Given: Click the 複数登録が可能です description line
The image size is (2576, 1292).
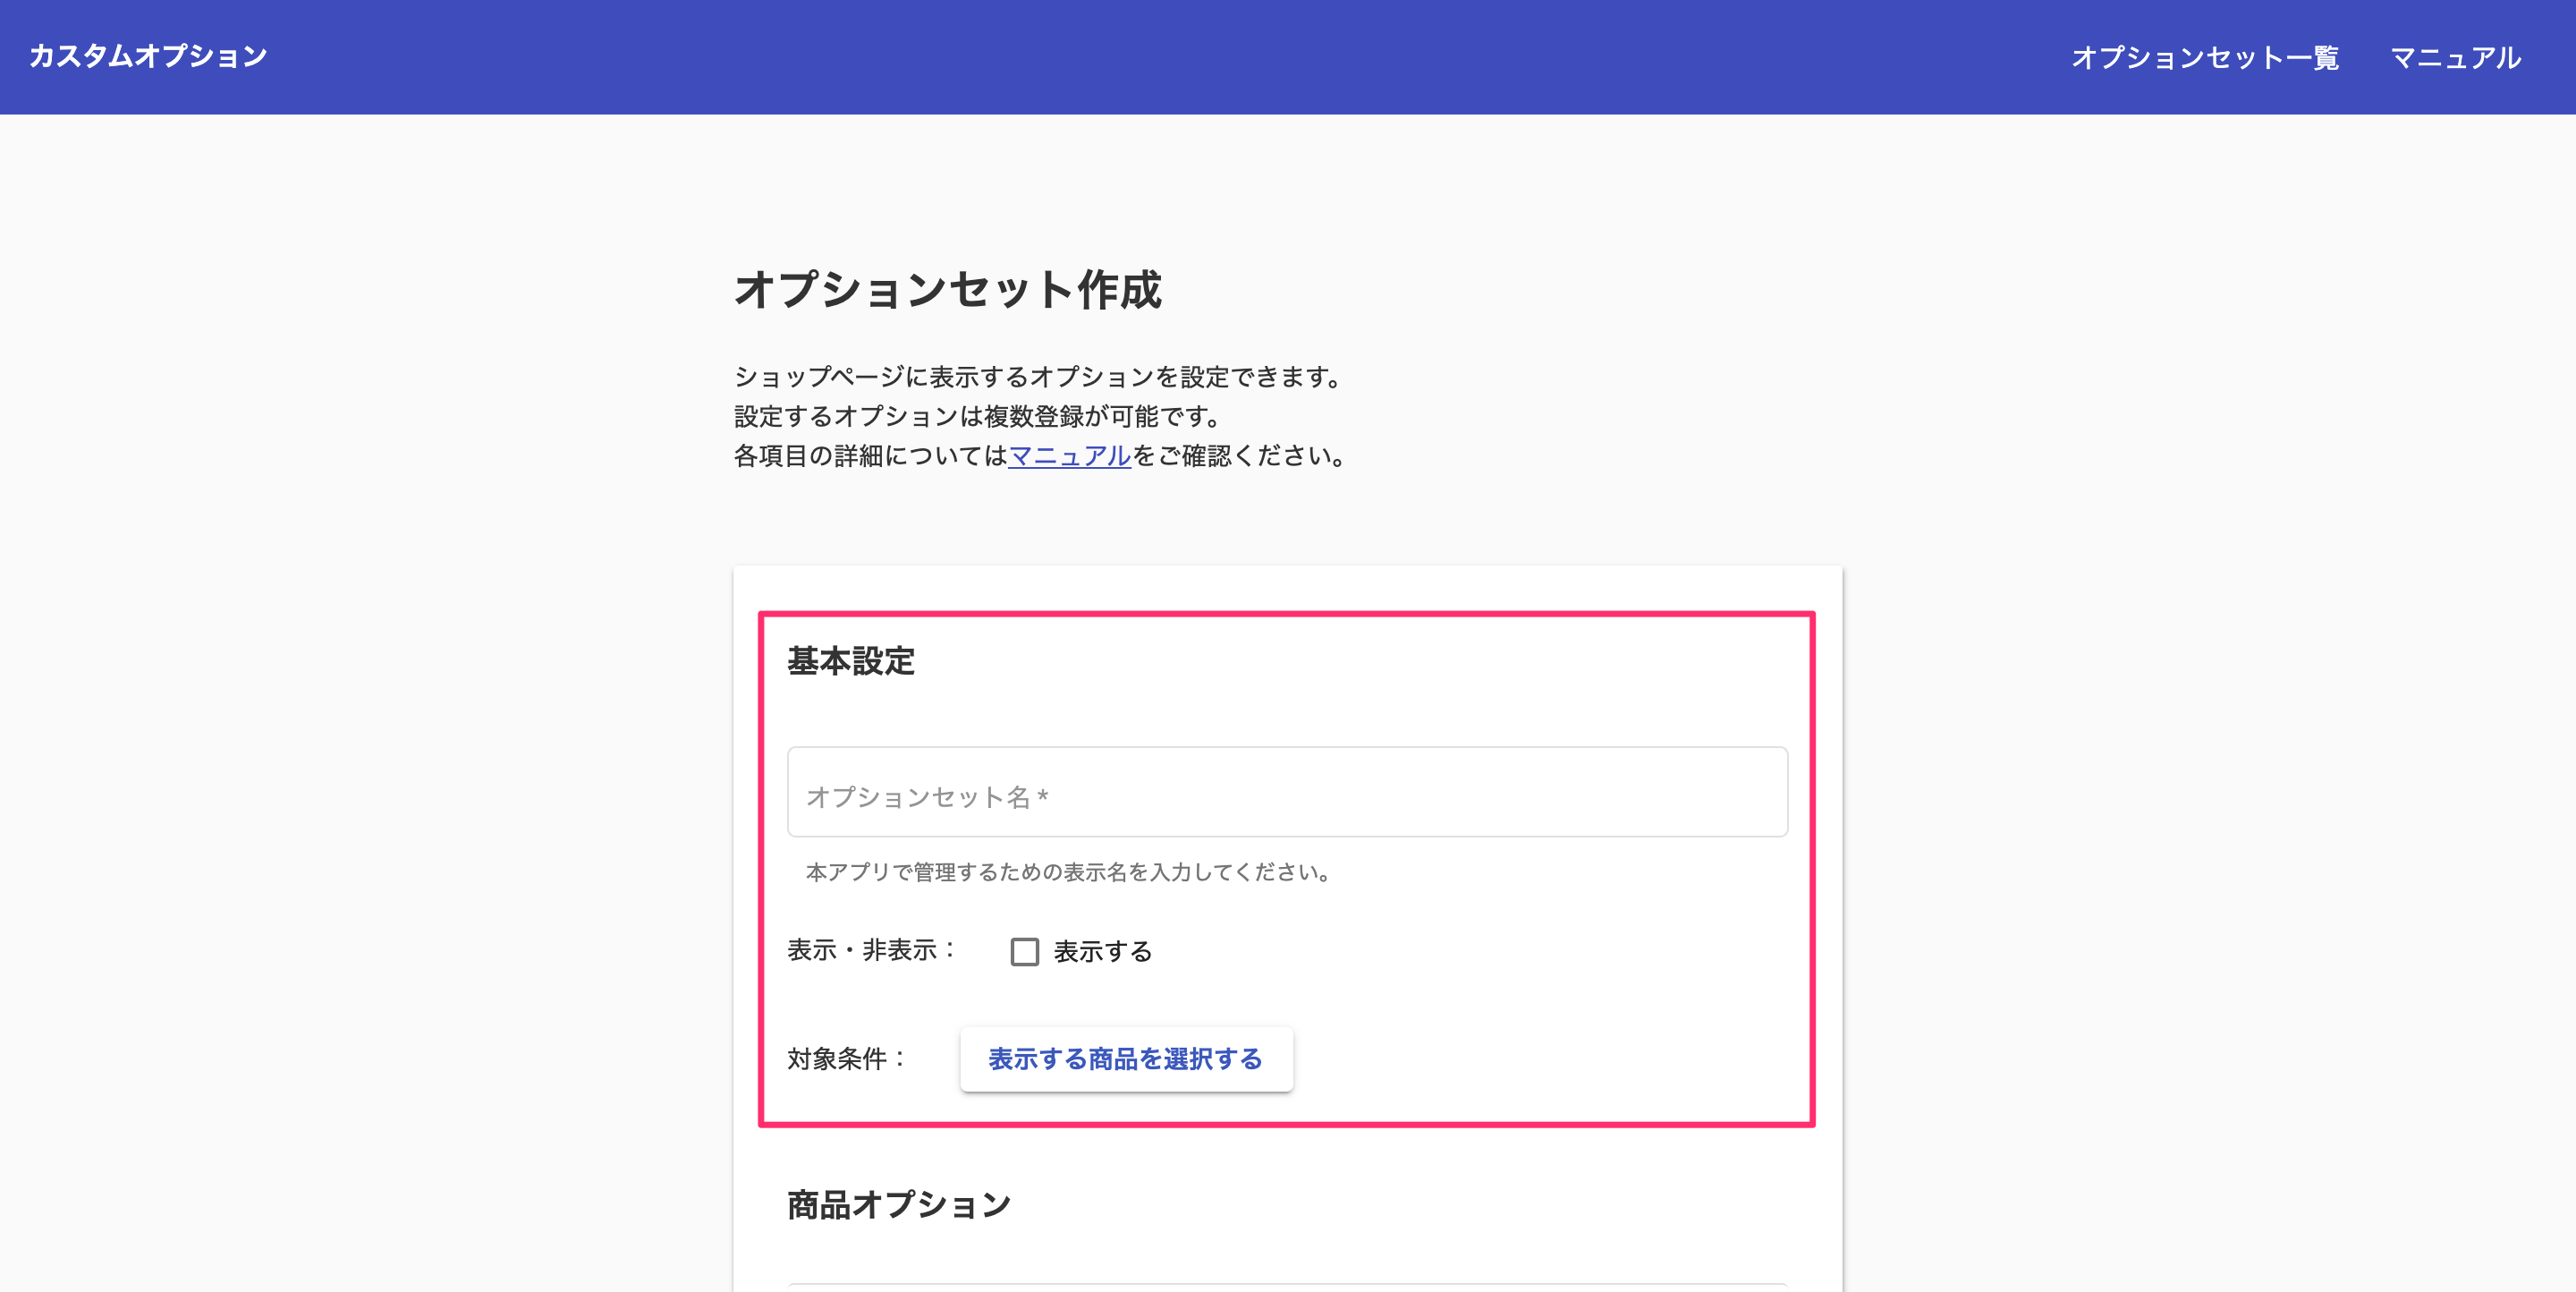Looking at the screenshot, I should (x=977, y=416).
